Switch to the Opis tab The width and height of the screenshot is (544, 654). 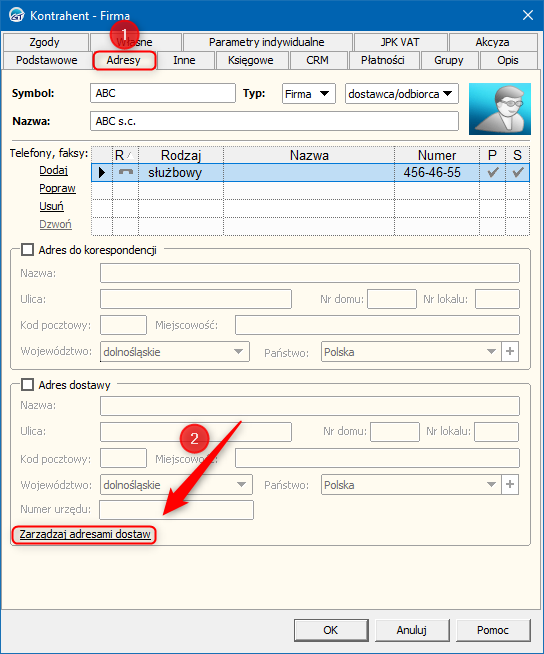tap(508, 60)
